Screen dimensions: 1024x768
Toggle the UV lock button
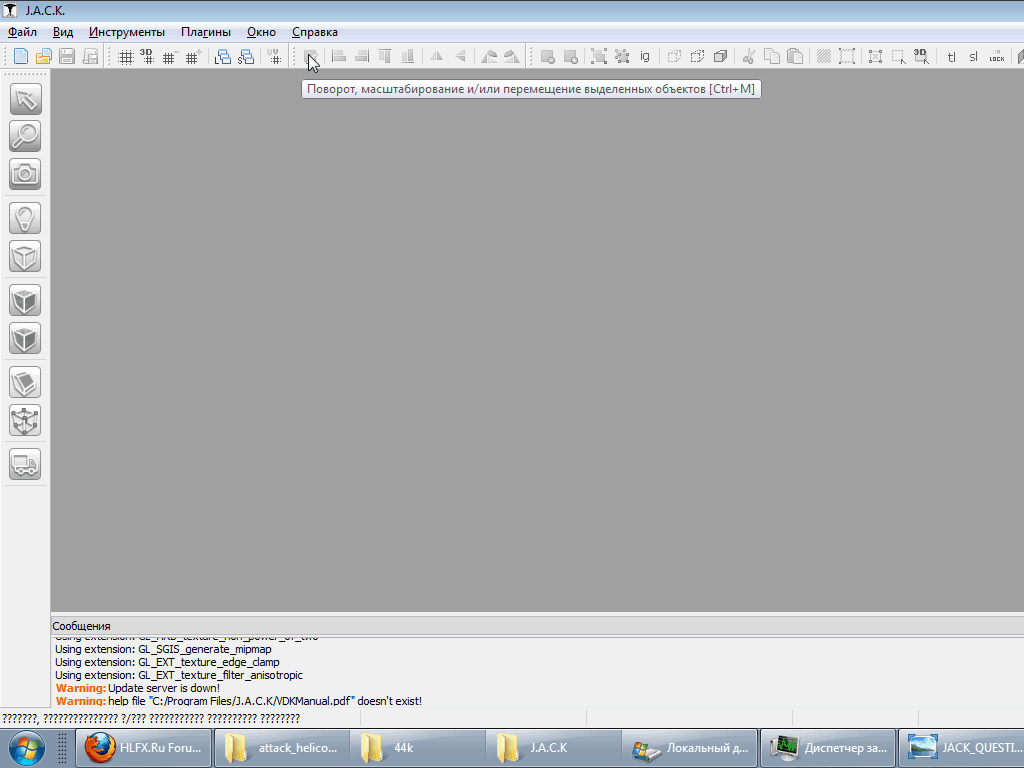[x=996, y=57]
